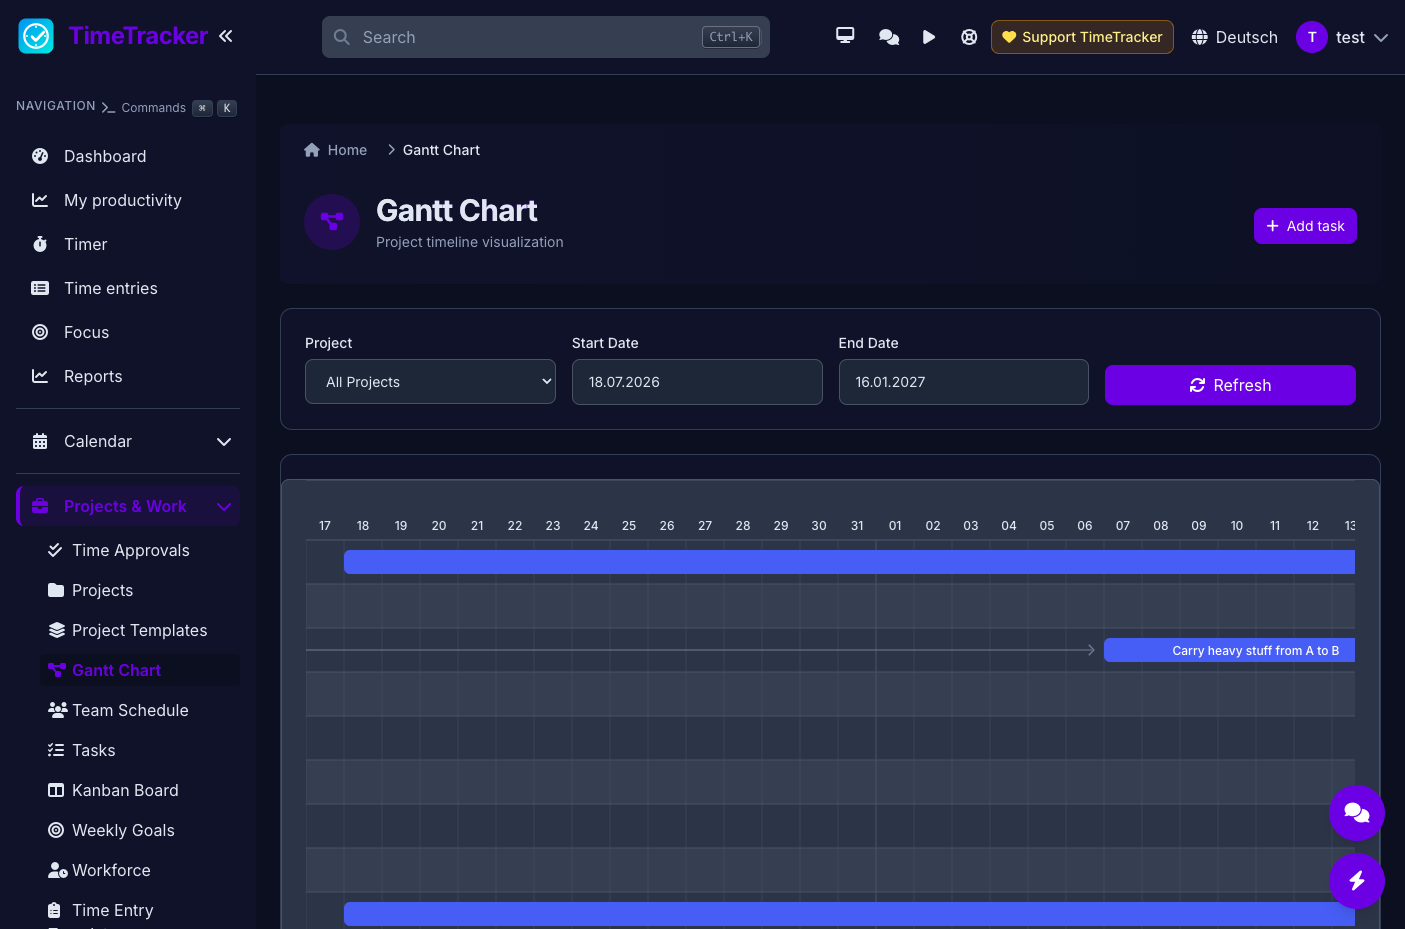Open the chat bubbles icon in header

888,37
